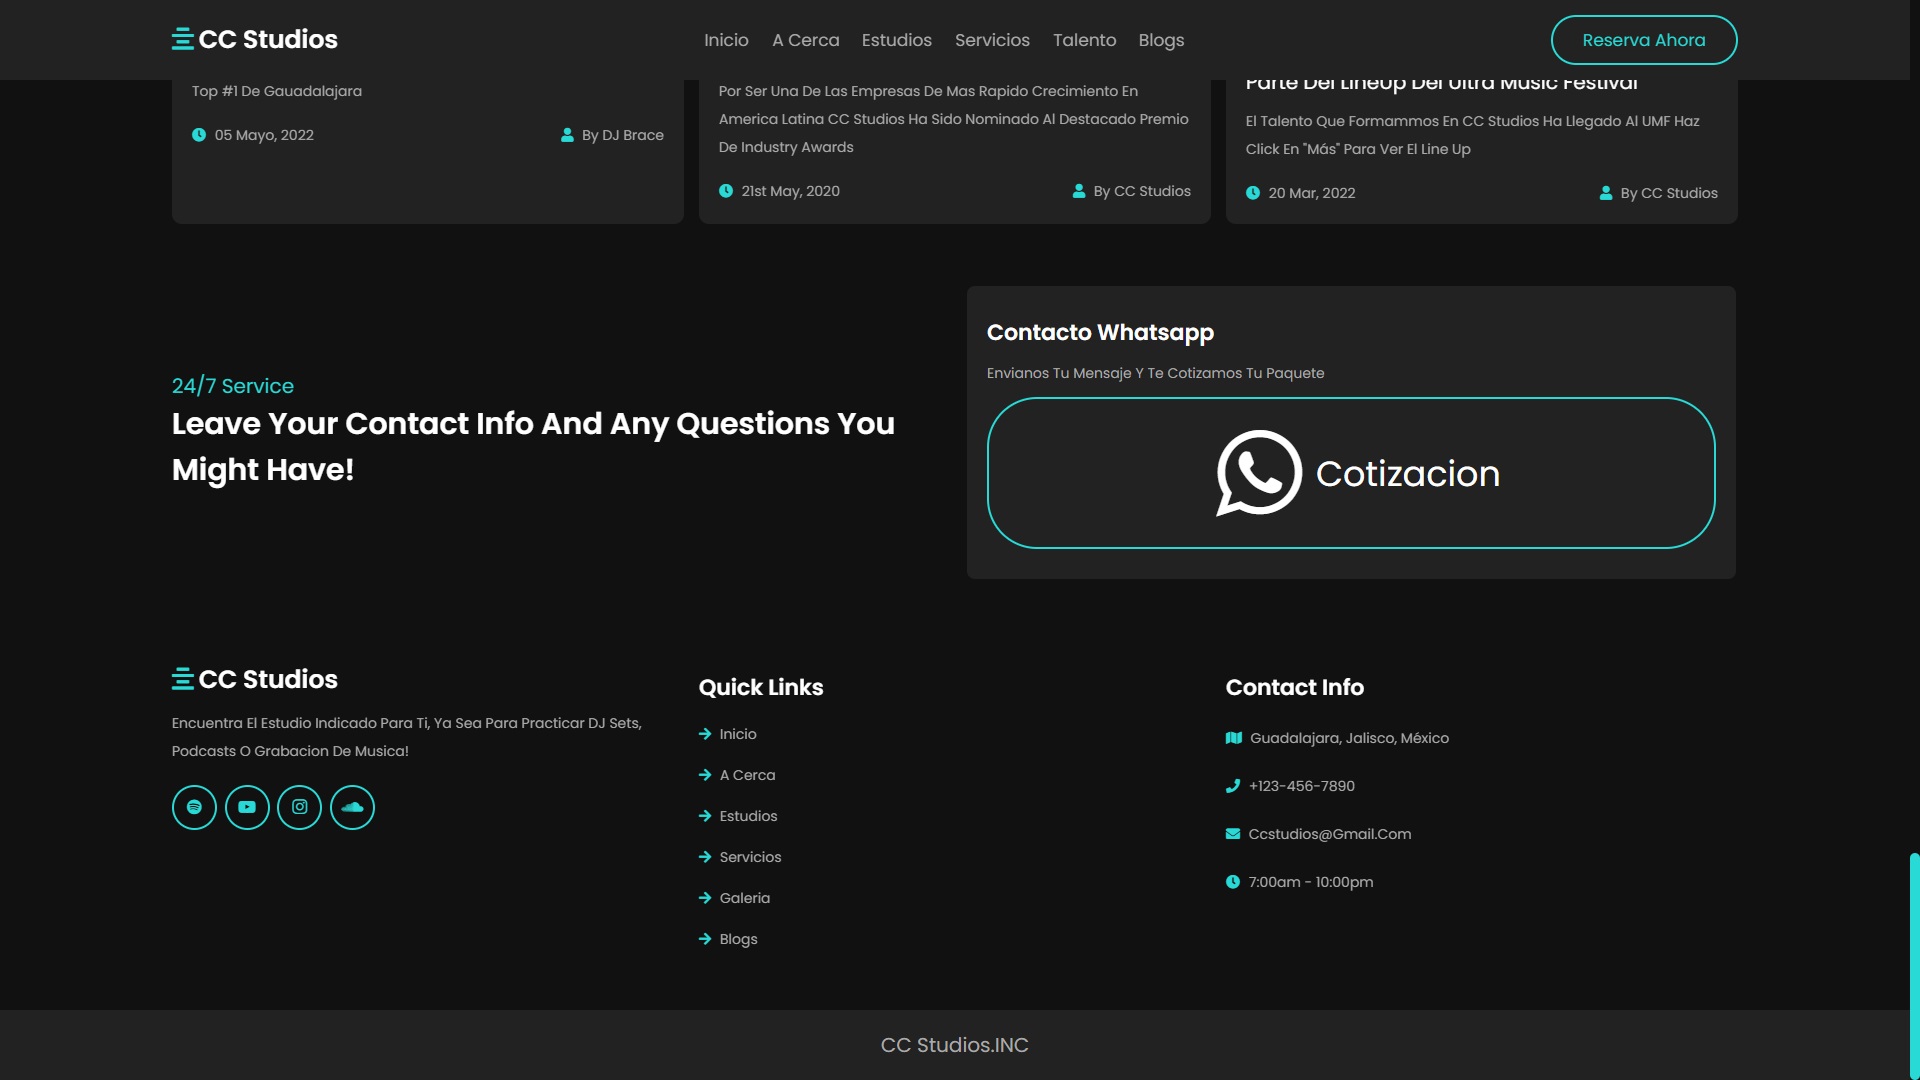Click the Ccstudios@Gmail.Com email link
The width and height of the screenshot is (1920, 1080).
1329,834
